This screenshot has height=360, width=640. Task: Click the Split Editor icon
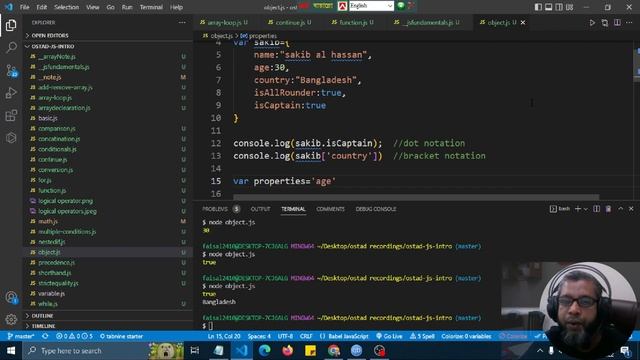tap(617, 23)
